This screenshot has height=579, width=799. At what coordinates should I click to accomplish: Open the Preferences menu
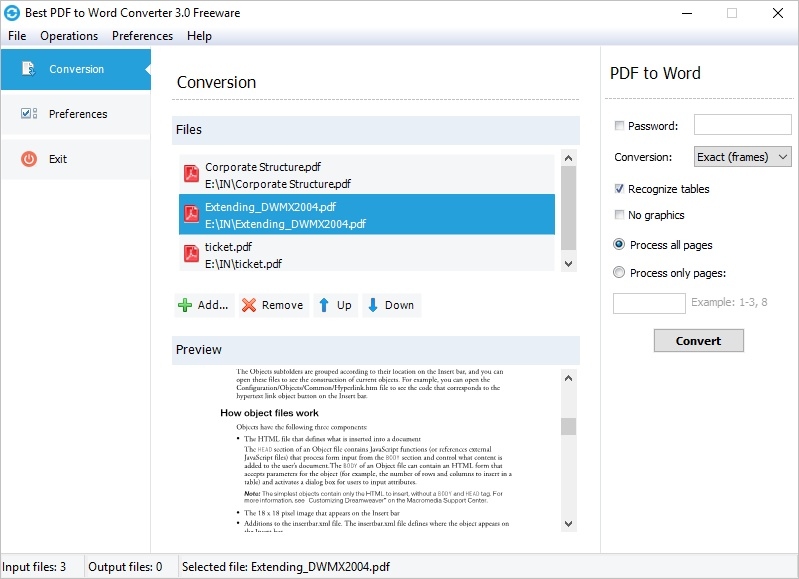coord(143,36)
